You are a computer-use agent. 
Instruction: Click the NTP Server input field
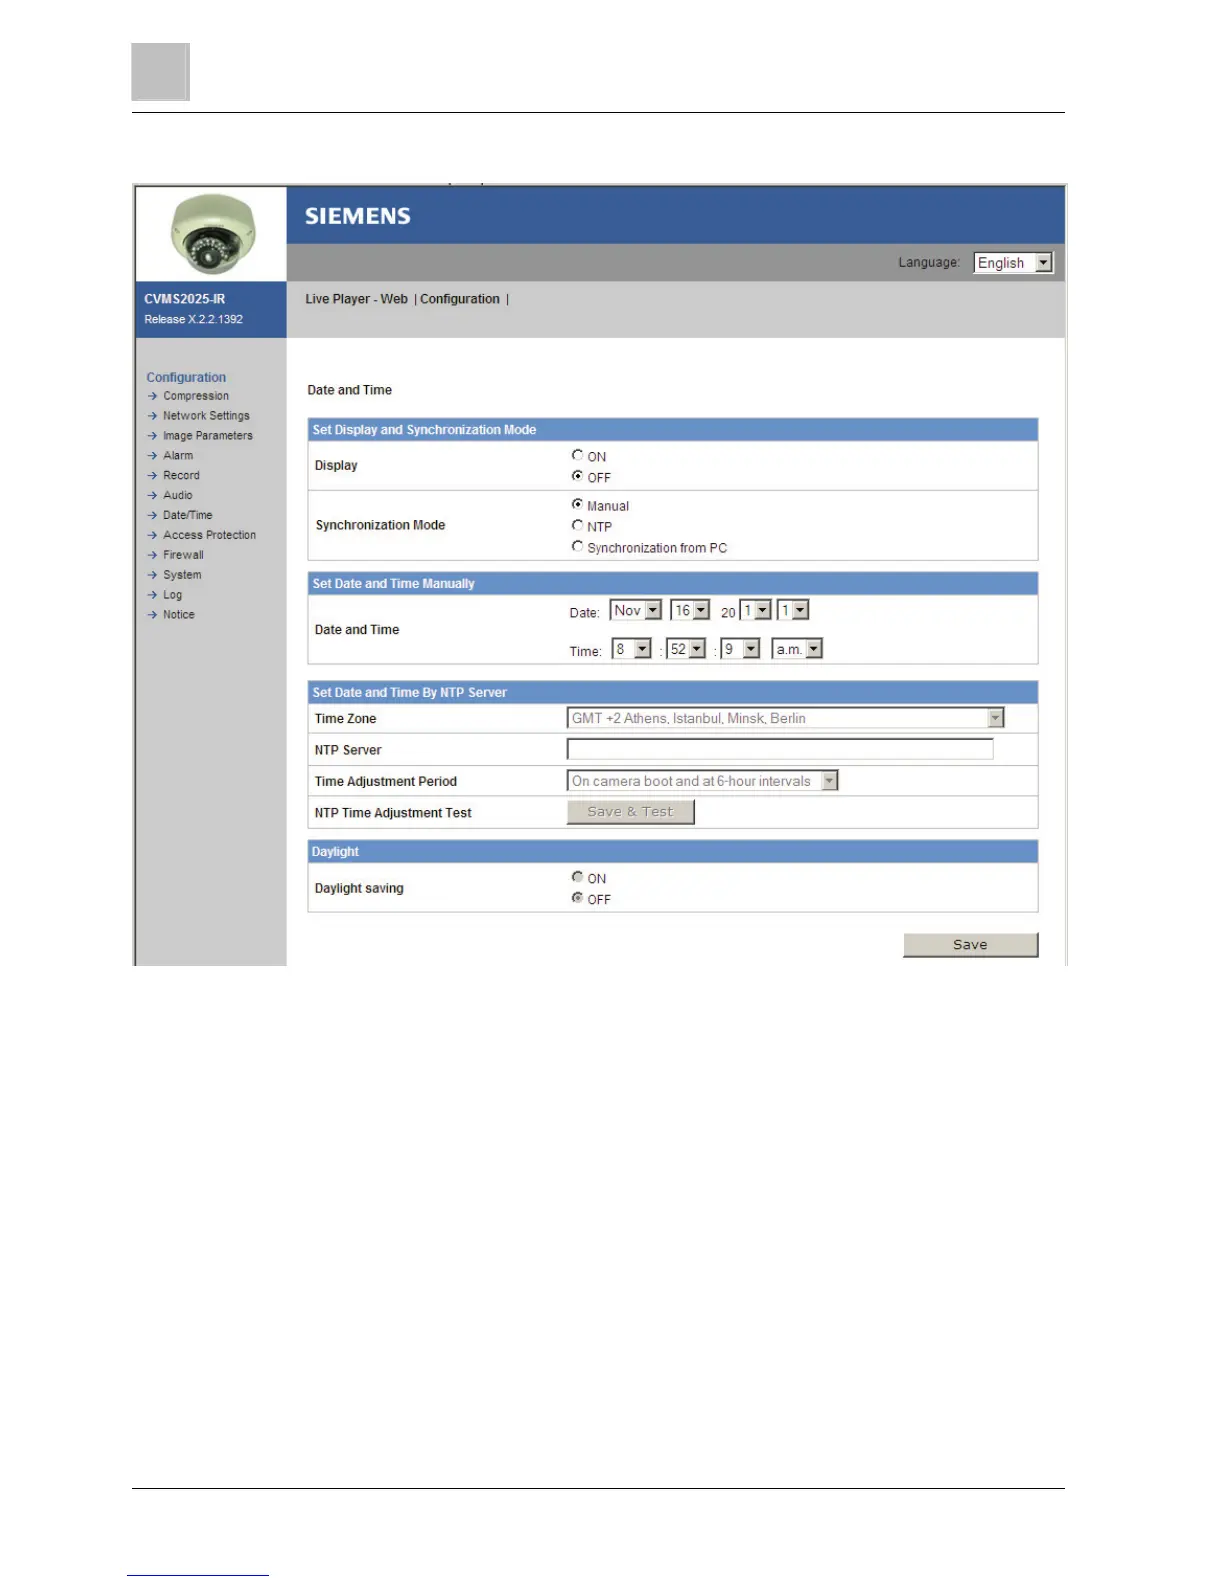click(780, 749)
